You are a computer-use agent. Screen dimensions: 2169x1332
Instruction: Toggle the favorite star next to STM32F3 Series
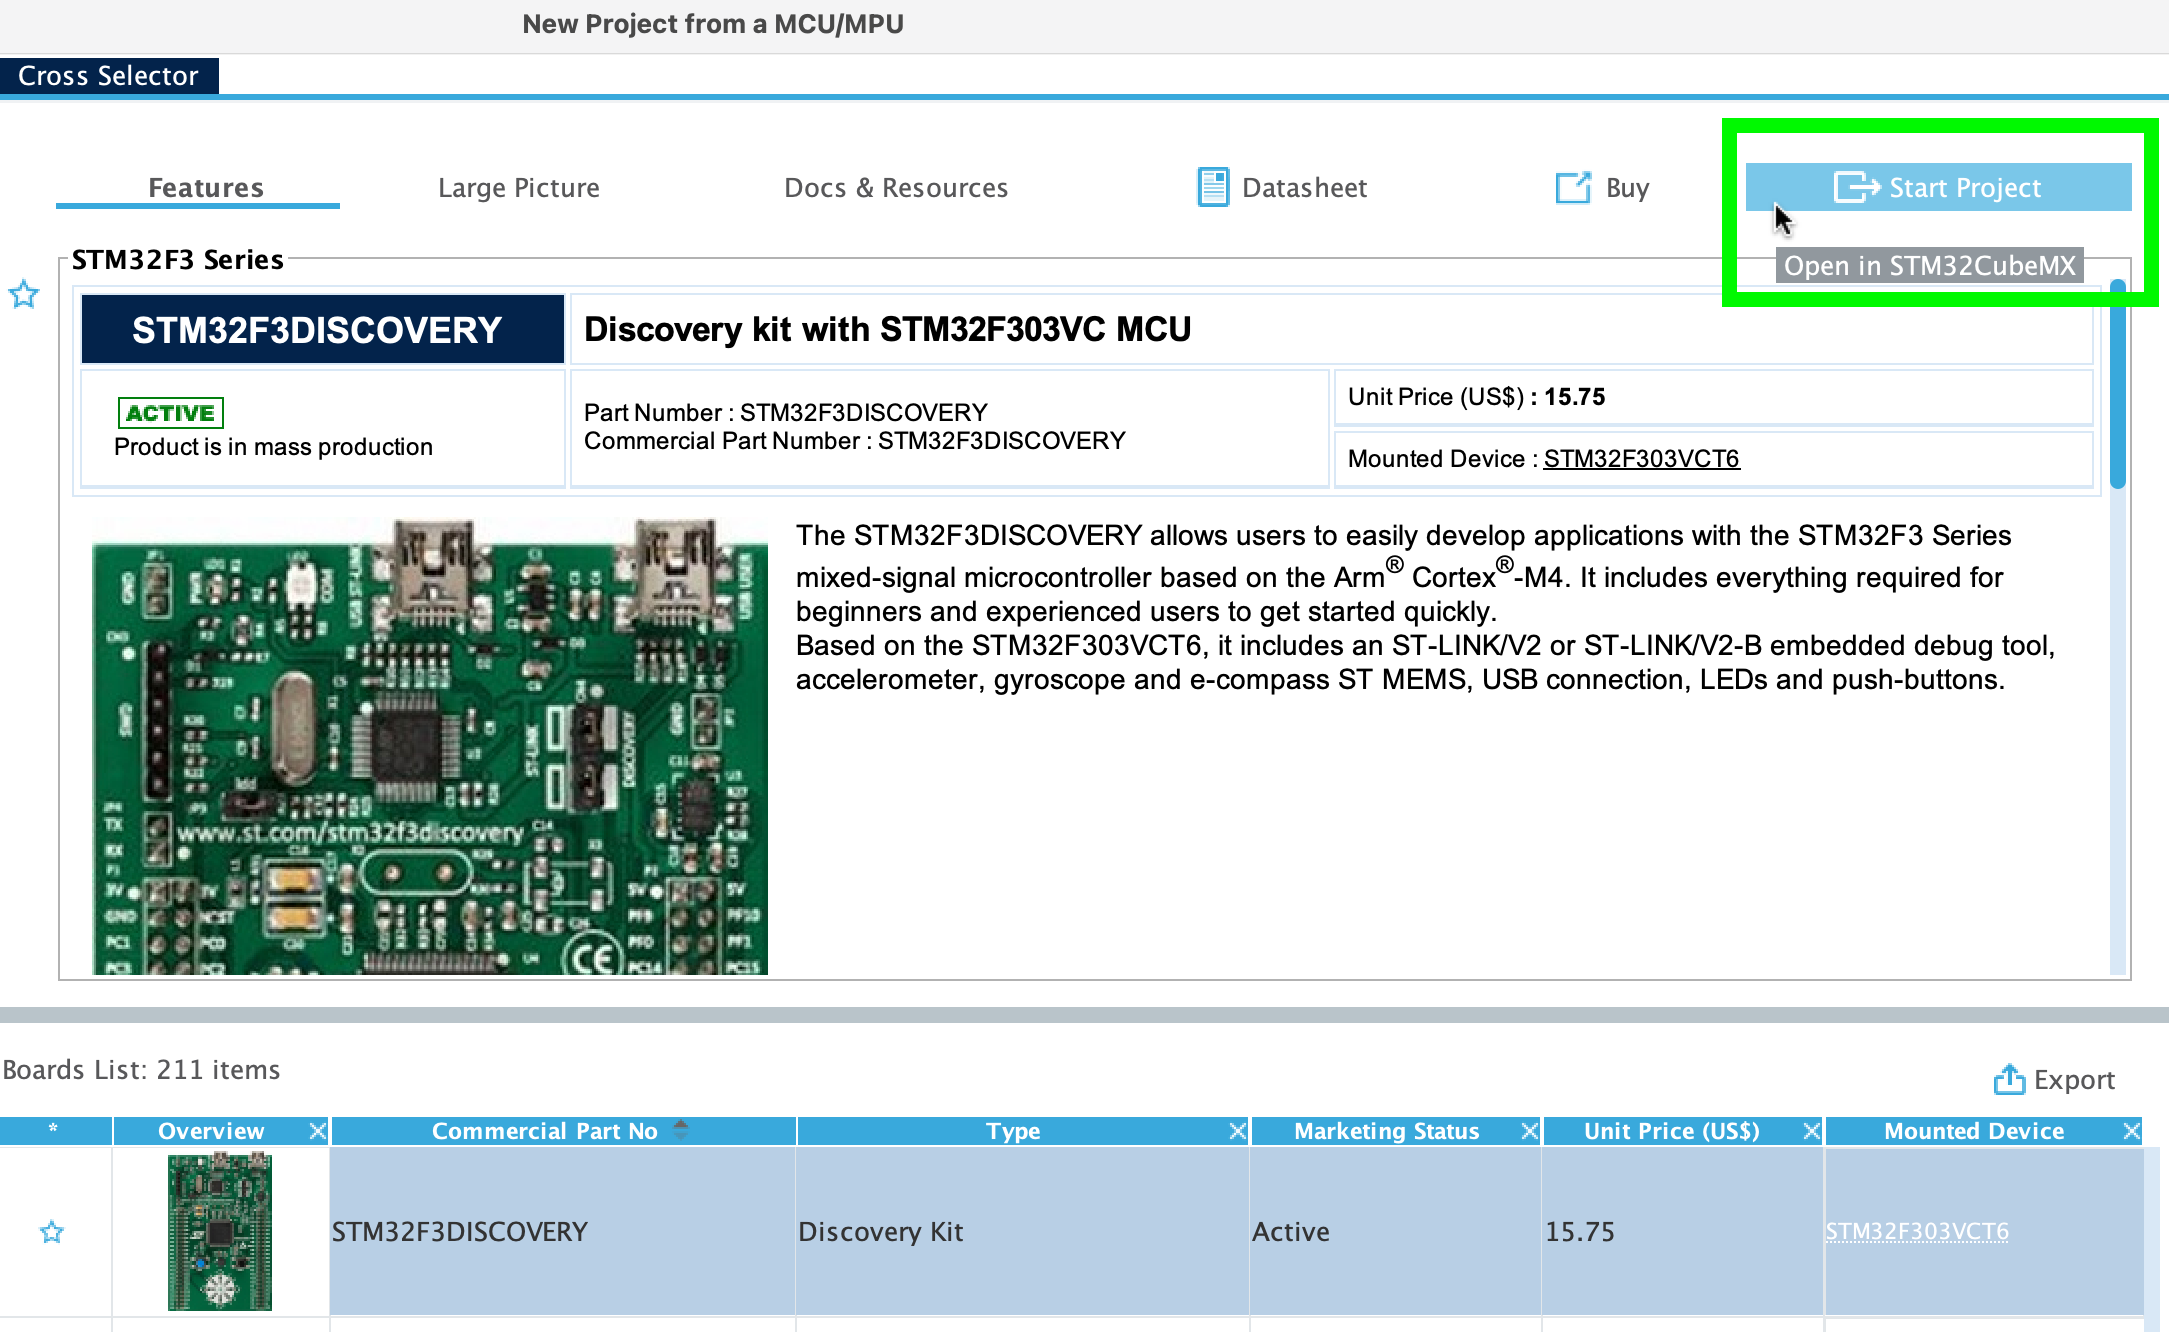click(x=22, y=294)
